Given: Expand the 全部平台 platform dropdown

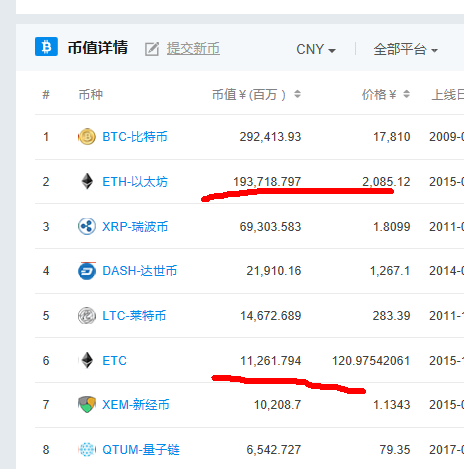Looking at the screenshot, I should 405,50.
